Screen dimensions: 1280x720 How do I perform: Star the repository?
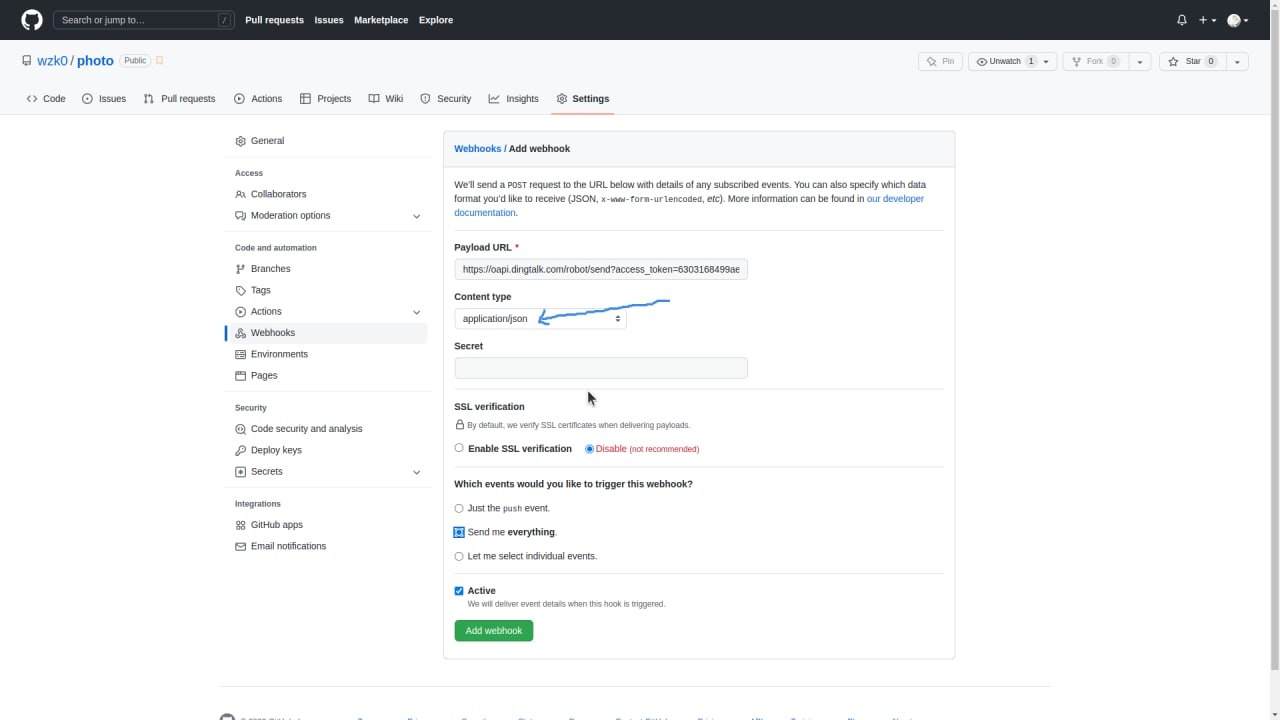(x=1192, y=62)
